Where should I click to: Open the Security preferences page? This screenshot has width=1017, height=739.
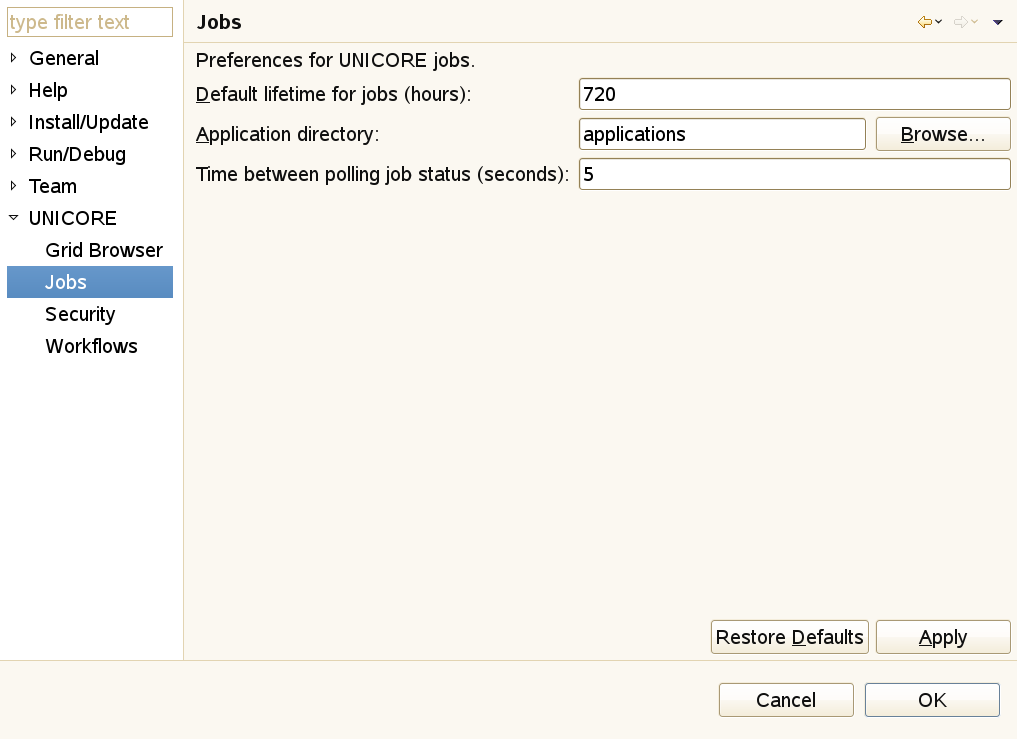(x=80, y=314)
